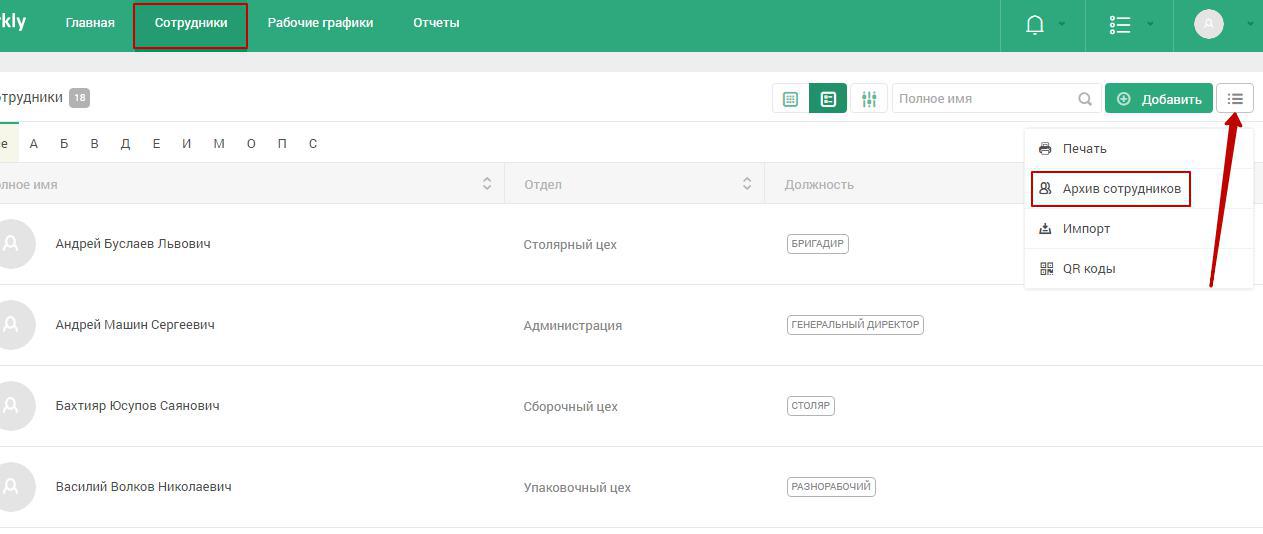Viewport: 1263px width, 534px height.
Task: Click the search magnifier icon
Action: point(1085,99)
